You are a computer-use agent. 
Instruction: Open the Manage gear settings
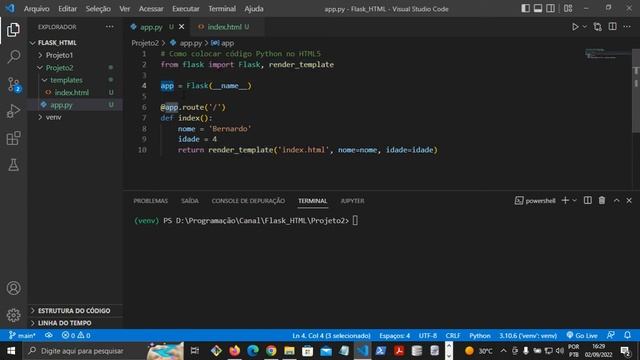[13, 315]
